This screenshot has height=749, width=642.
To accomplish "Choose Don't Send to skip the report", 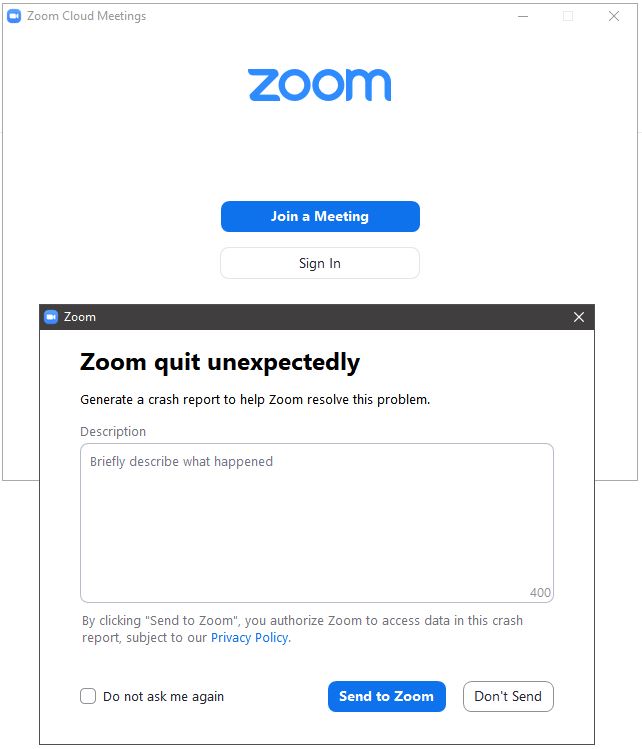I will [508, 696].
